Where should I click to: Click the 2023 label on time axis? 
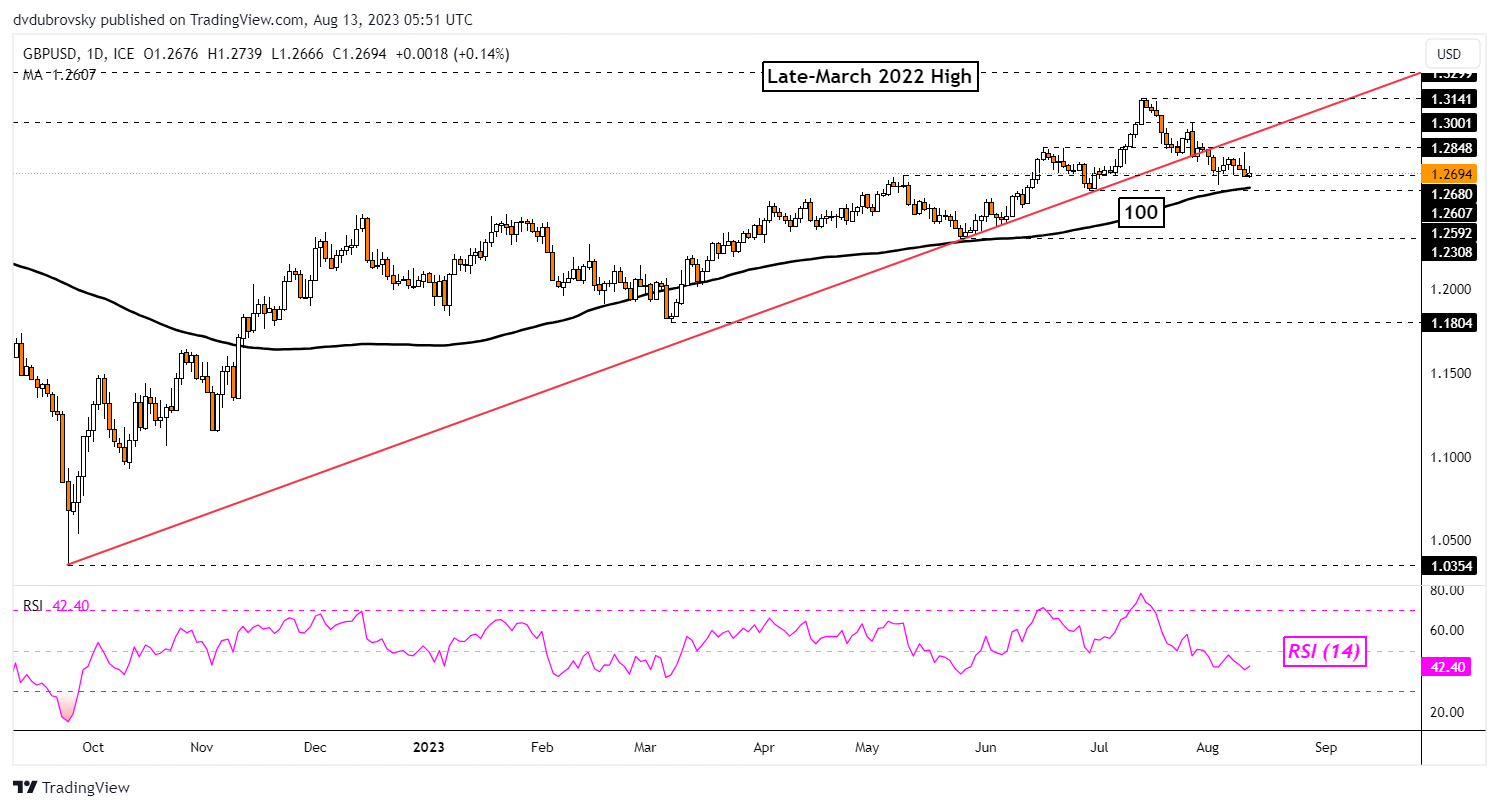coord(428,746)
